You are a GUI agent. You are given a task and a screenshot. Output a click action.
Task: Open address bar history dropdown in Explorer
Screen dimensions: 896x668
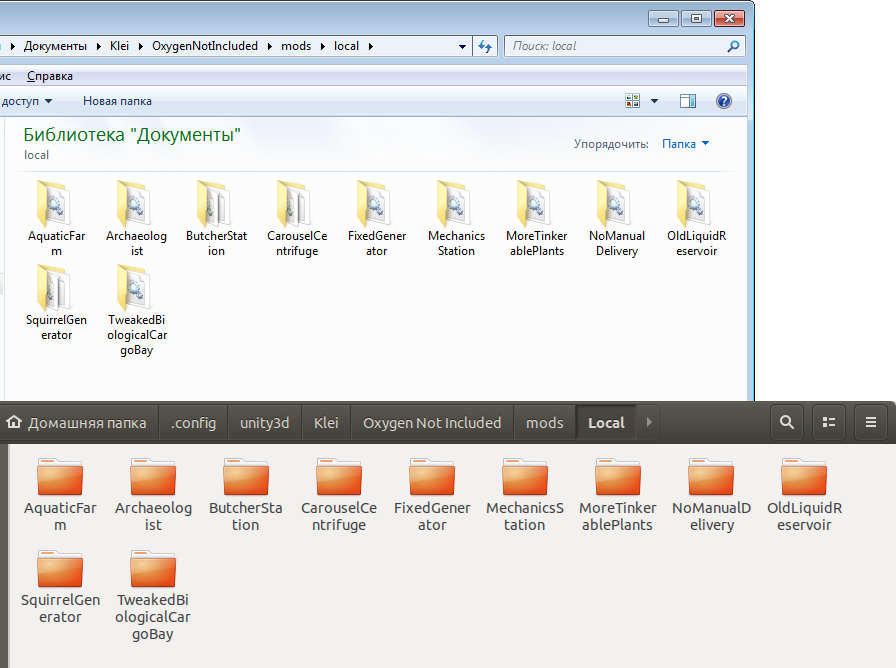(x=462, y=46)
